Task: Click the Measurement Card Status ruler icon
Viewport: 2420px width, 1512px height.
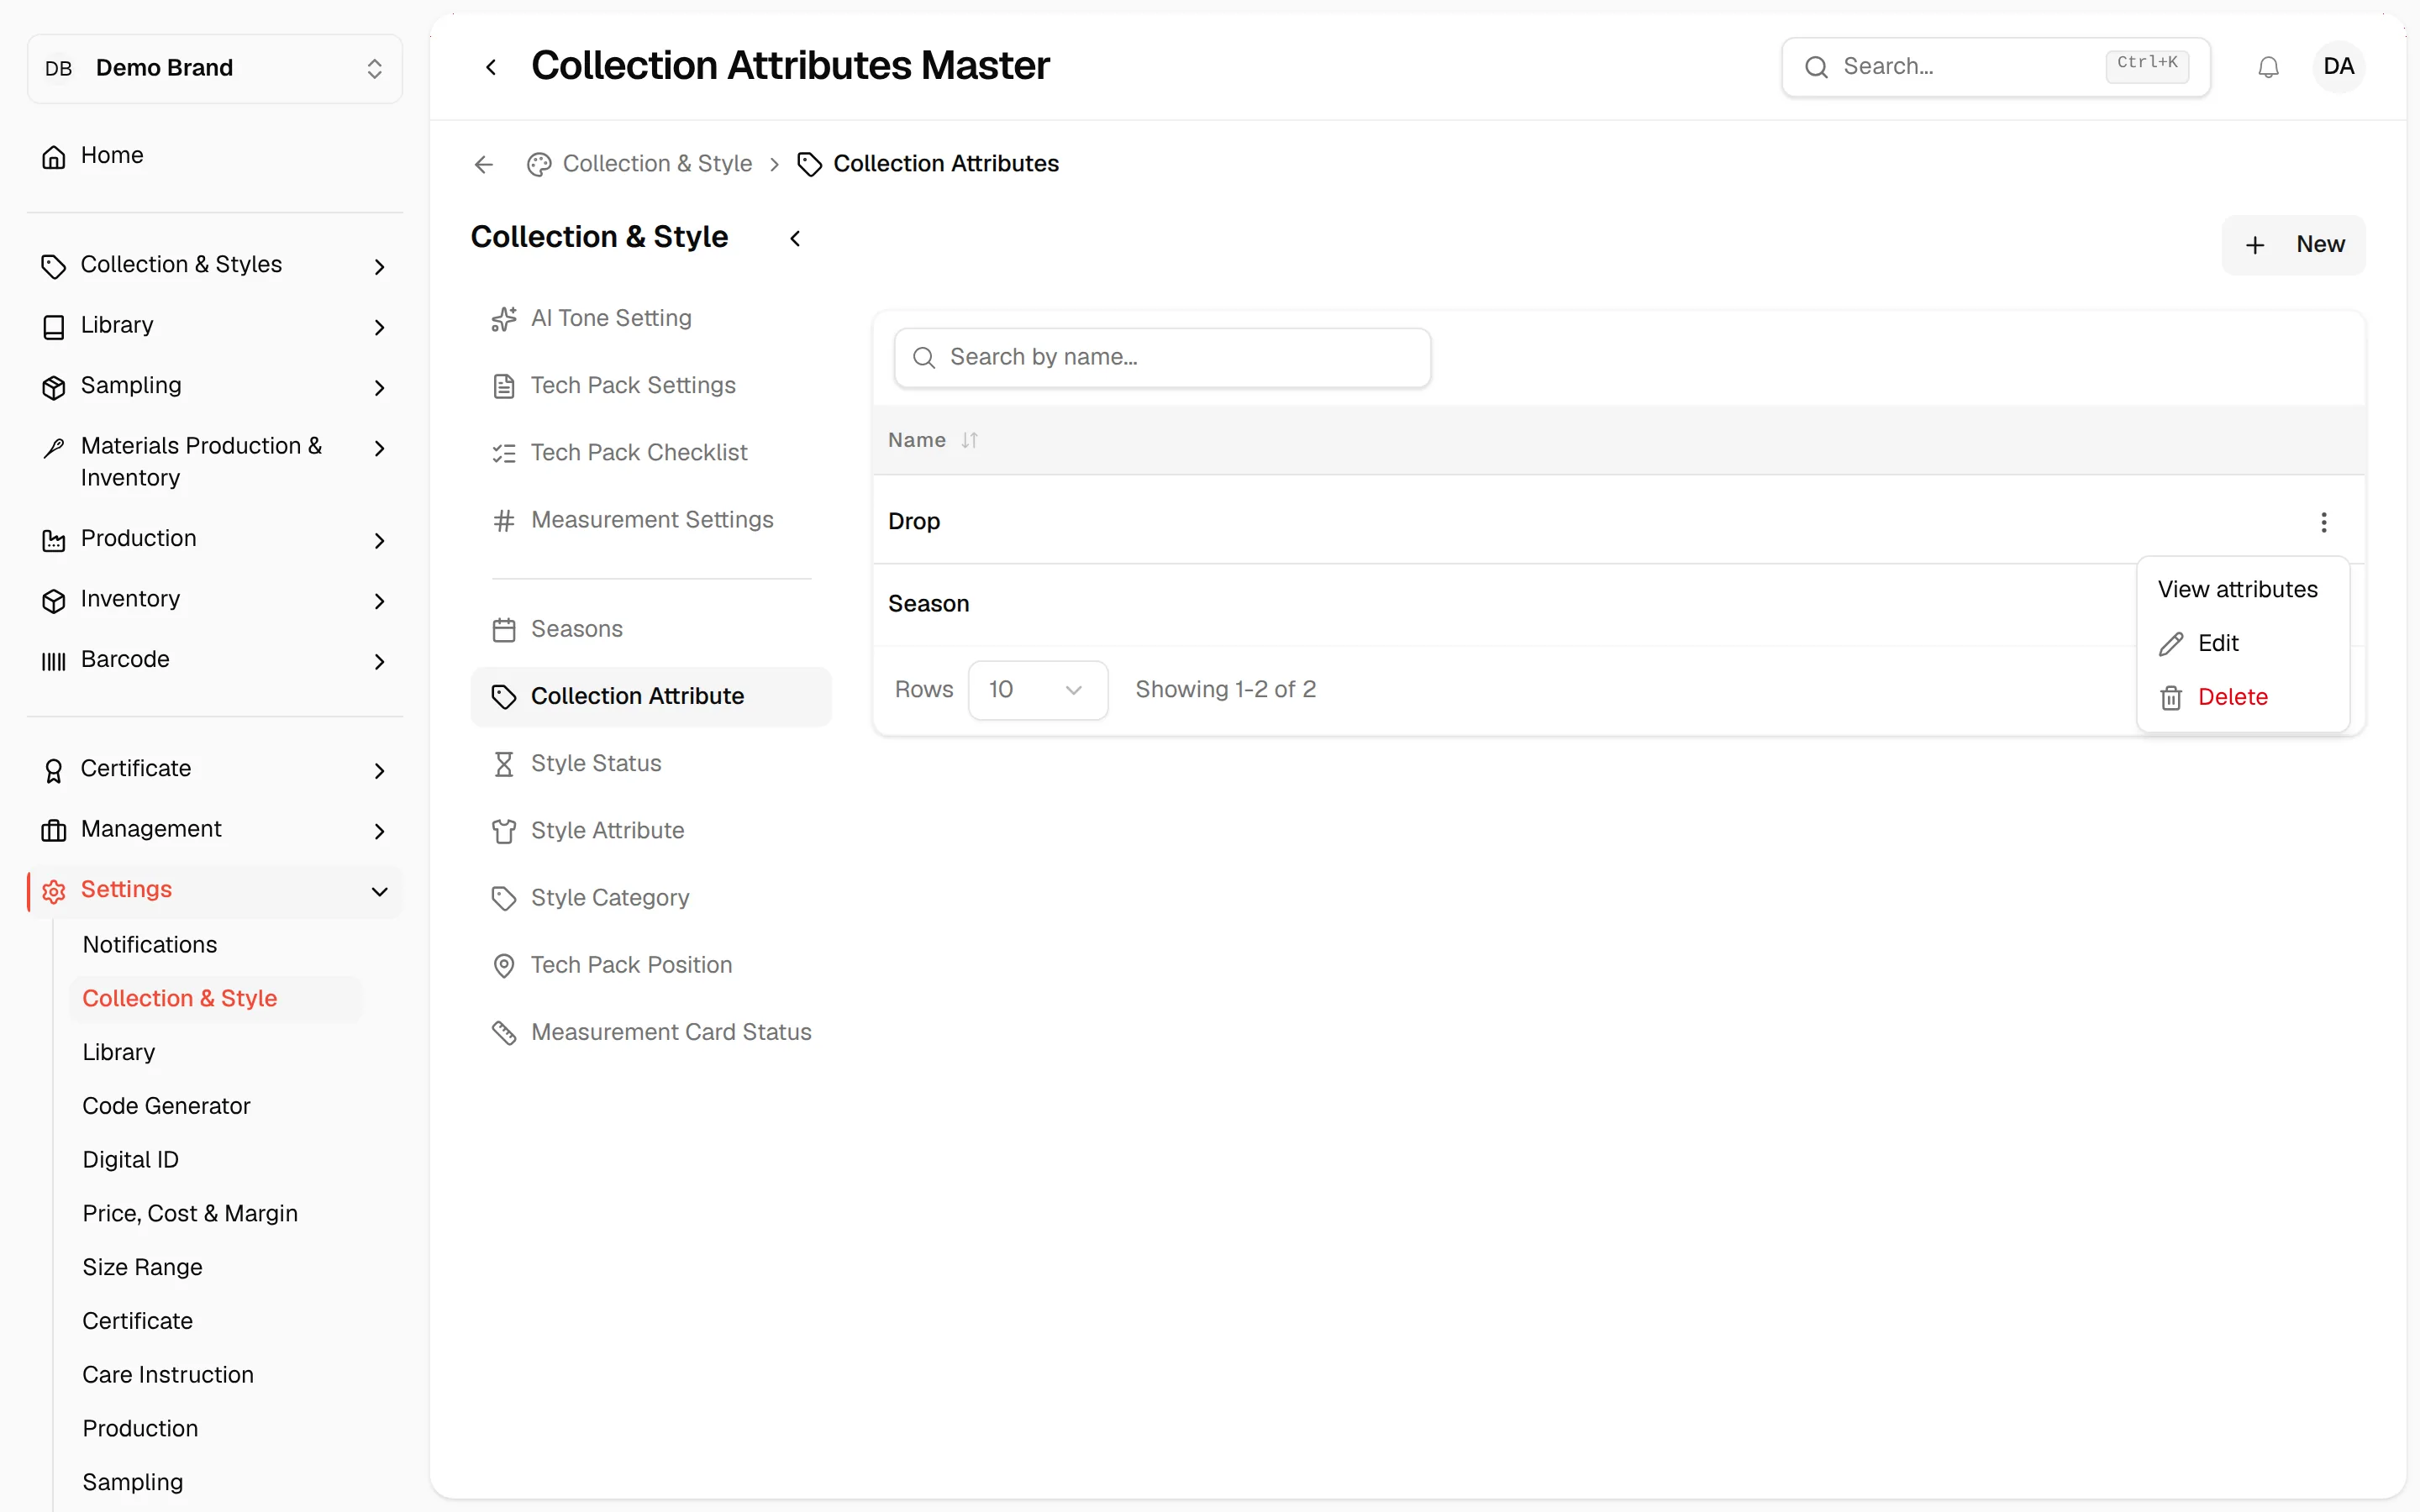Action: pyautogui.click(x=504, y=1033)
